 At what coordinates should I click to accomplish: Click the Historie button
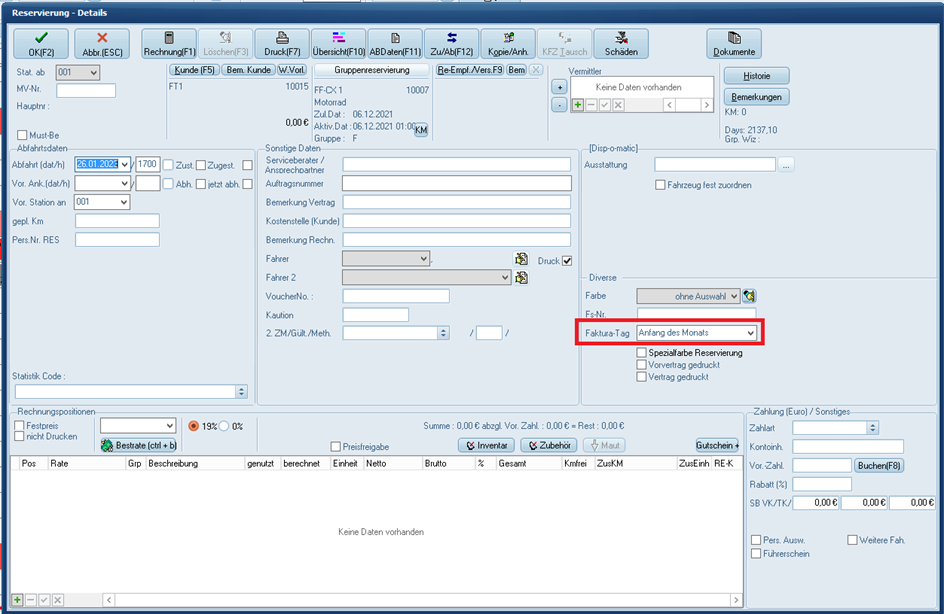click(x=756, y=76)
